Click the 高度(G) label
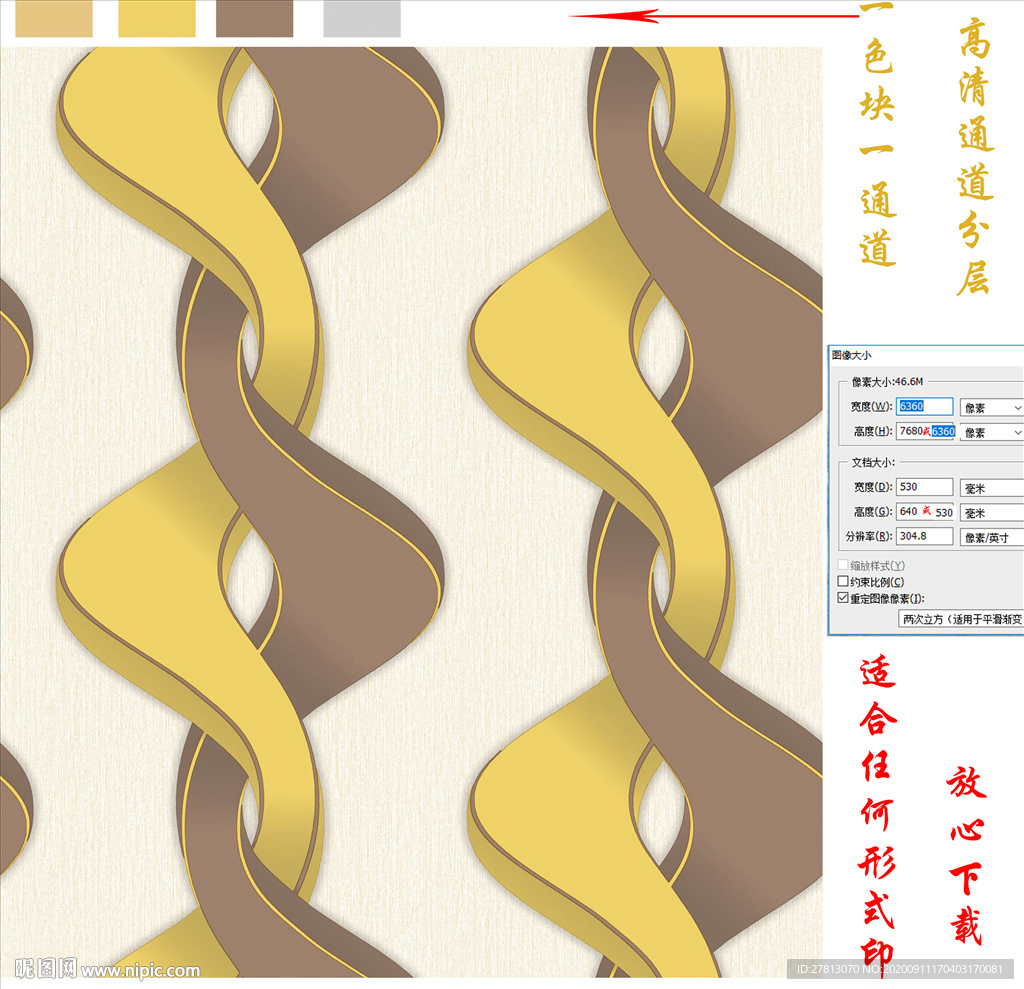 coord(872,511)
